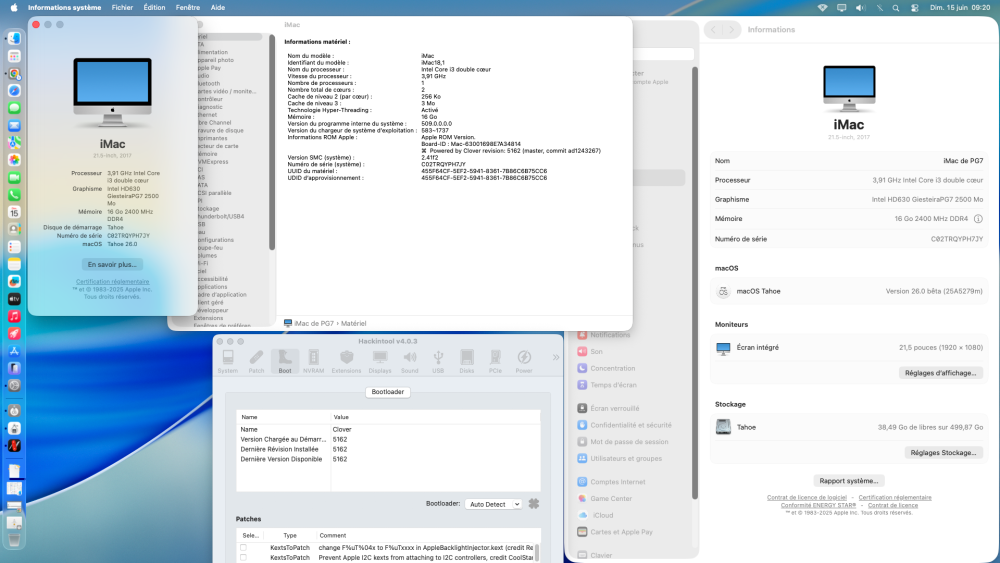Open the NVRAM tab in Hackintool

tap(313, 362)
